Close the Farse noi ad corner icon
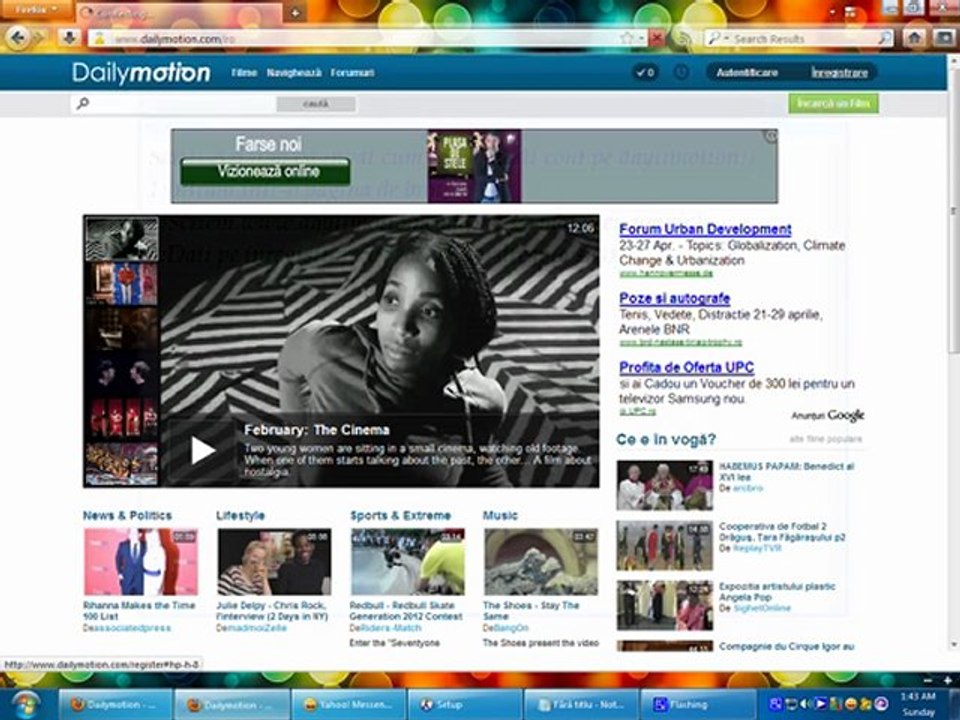Screen dimensions: 960x720 coord(771,137)
